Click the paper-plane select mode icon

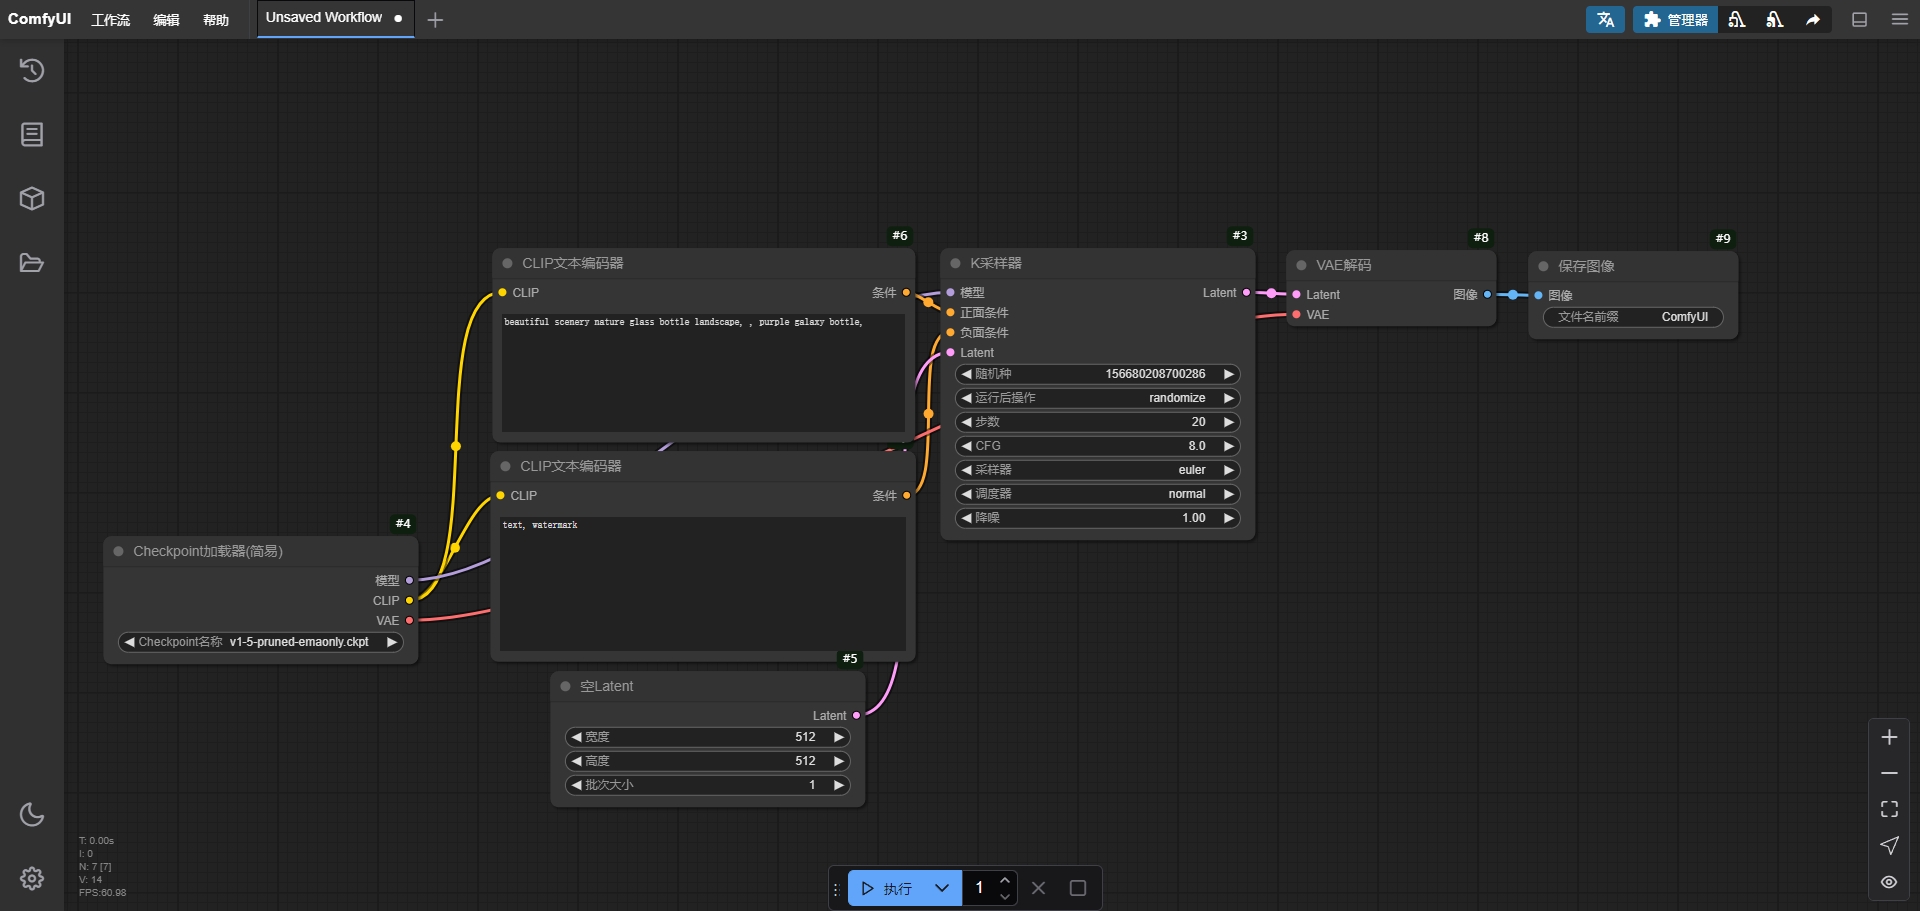click(1889, 845)
